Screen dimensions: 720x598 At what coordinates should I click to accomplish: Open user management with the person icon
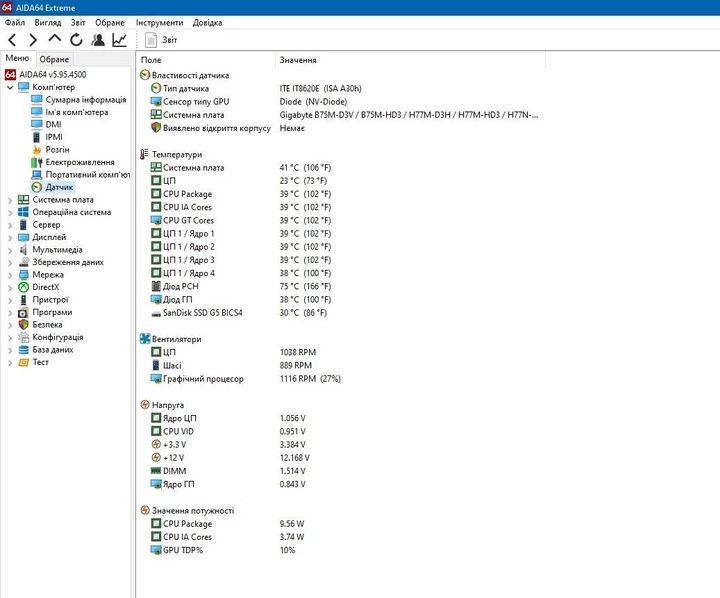98,40
